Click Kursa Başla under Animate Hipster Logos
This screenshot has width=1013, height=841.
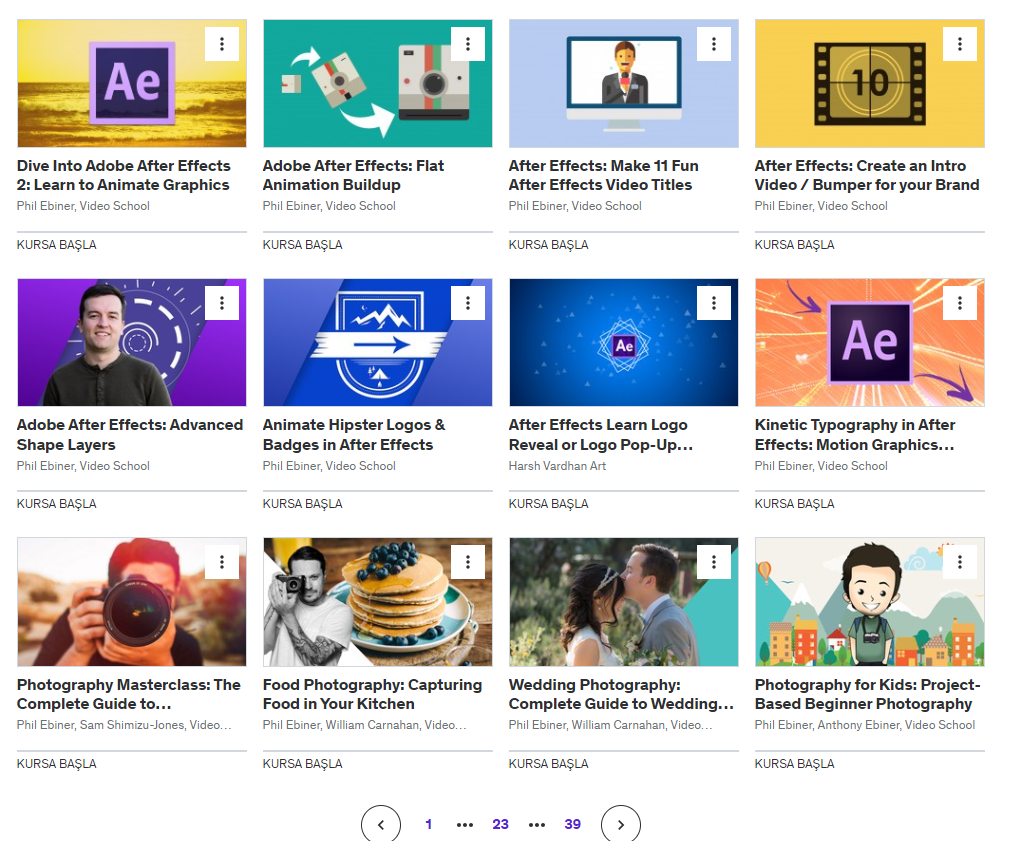coord(303,504)
